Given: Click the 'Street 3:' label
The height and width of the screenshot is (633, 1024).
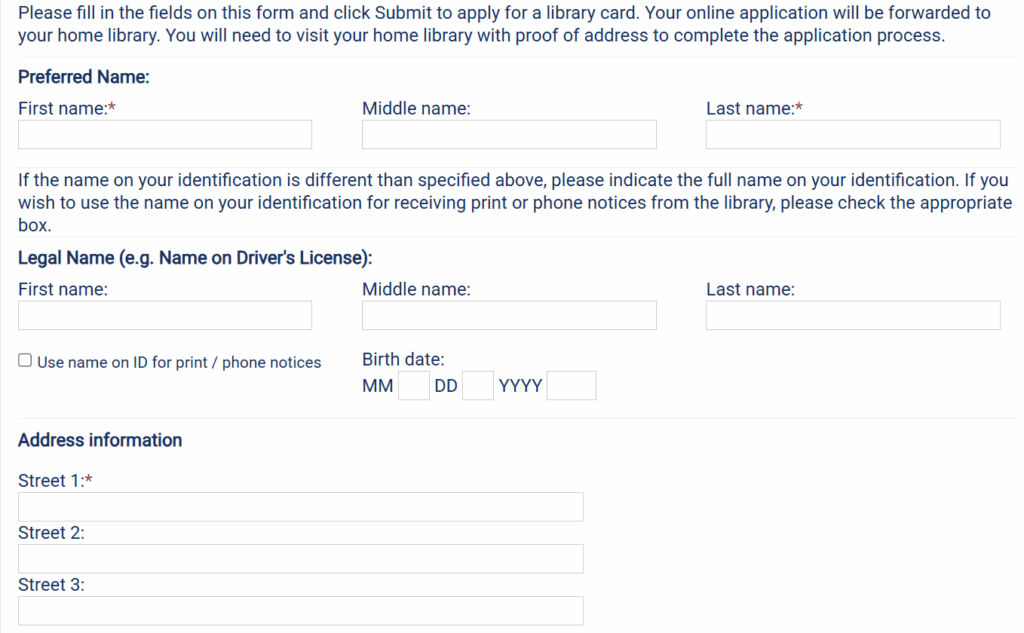Looking at the screenshot, I should tap(51, 585).
